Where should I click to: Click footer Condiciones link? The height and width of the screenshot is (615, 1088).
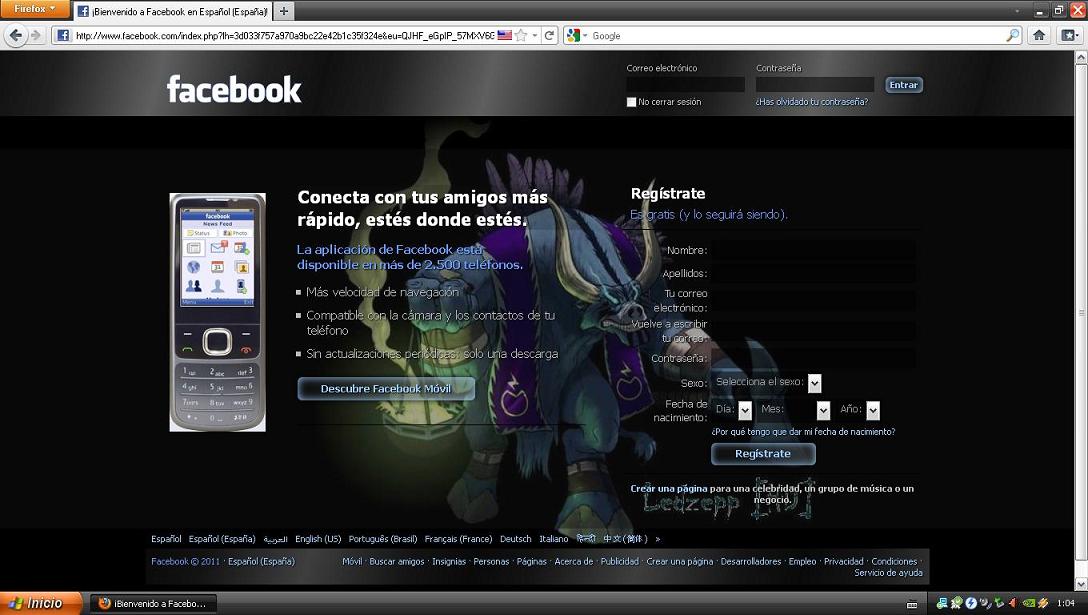(894, 562)
